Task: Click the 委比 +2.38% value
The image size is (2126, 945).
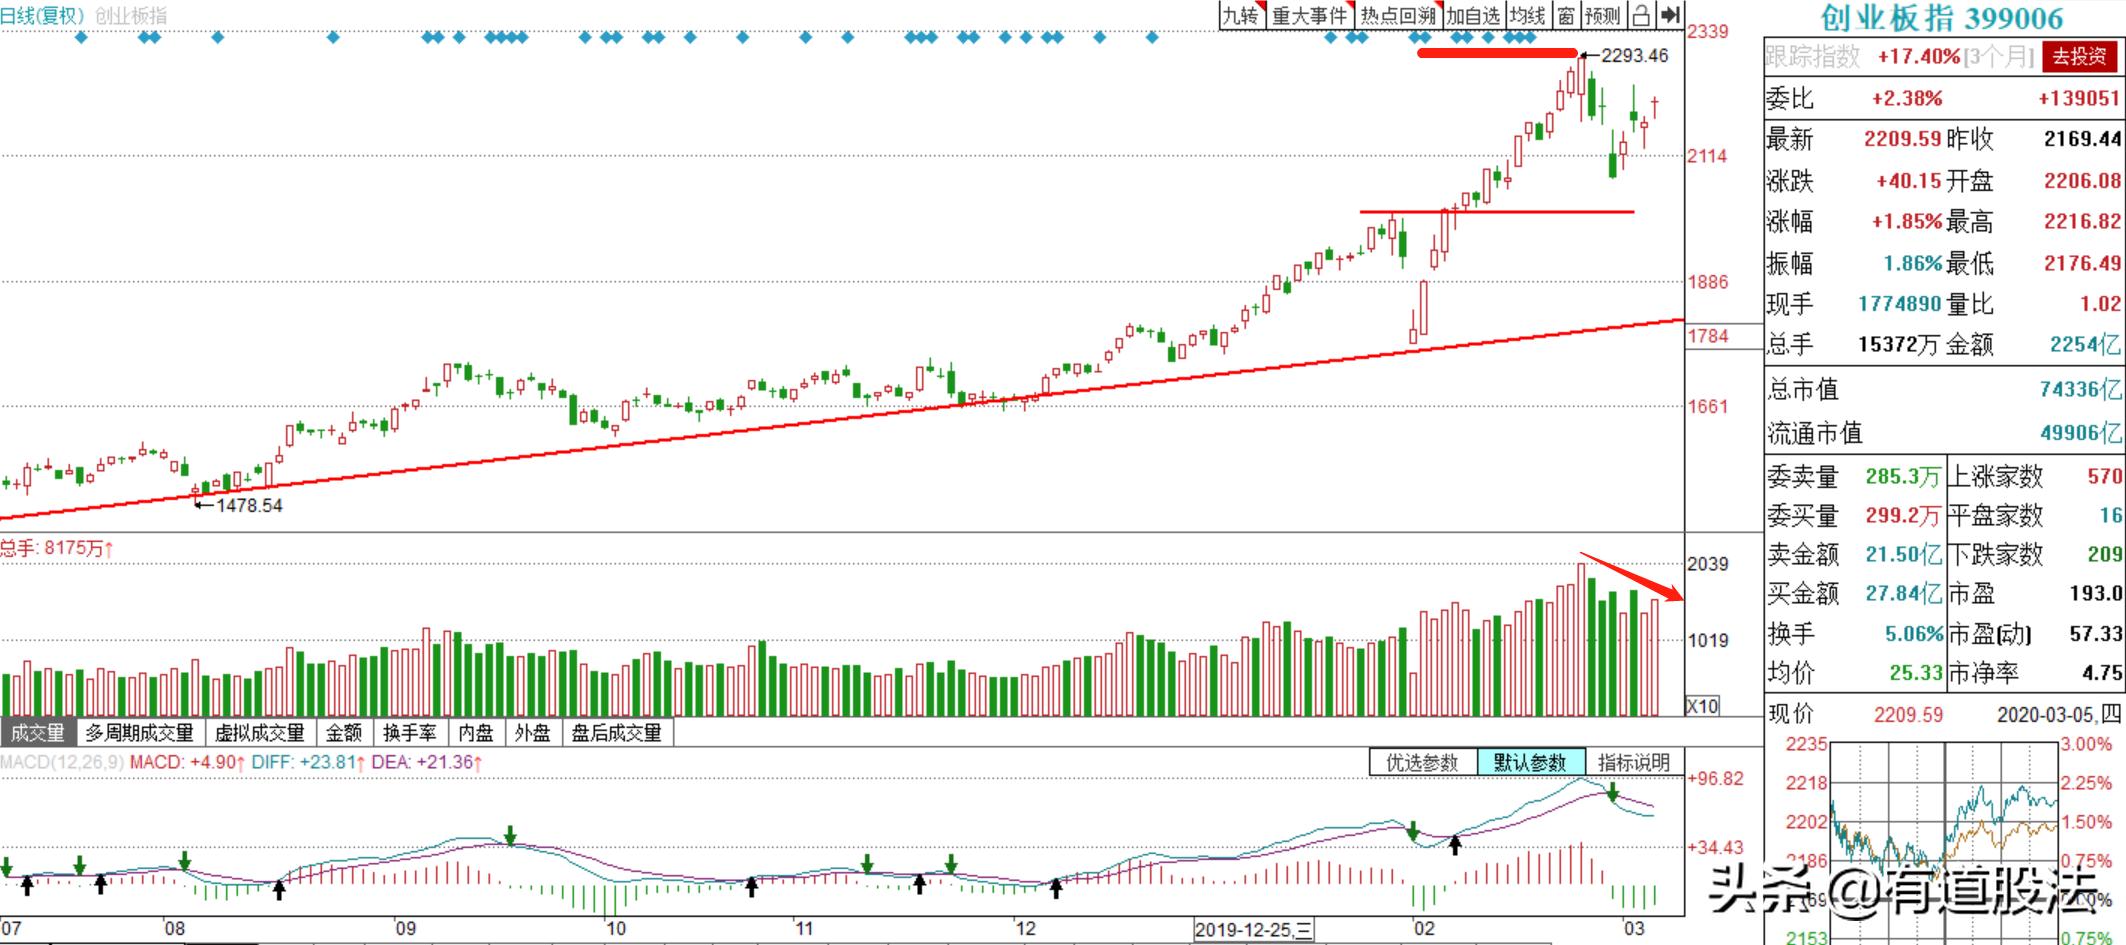Action: (x=1907, y=99)
